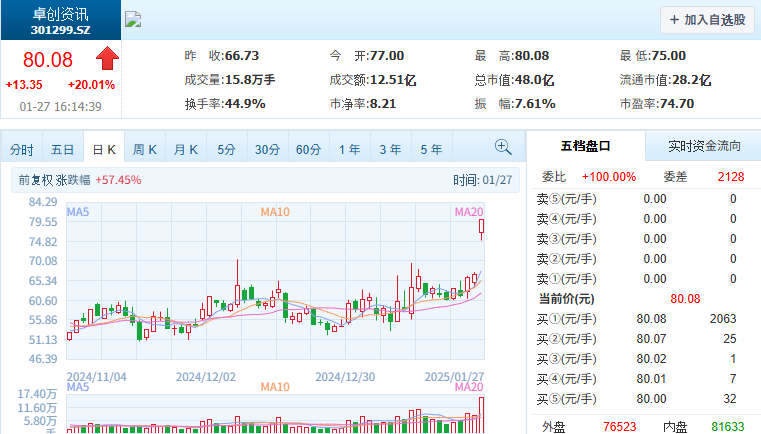
Task: Click the +13.35 price change value
Action: point(24,85)
